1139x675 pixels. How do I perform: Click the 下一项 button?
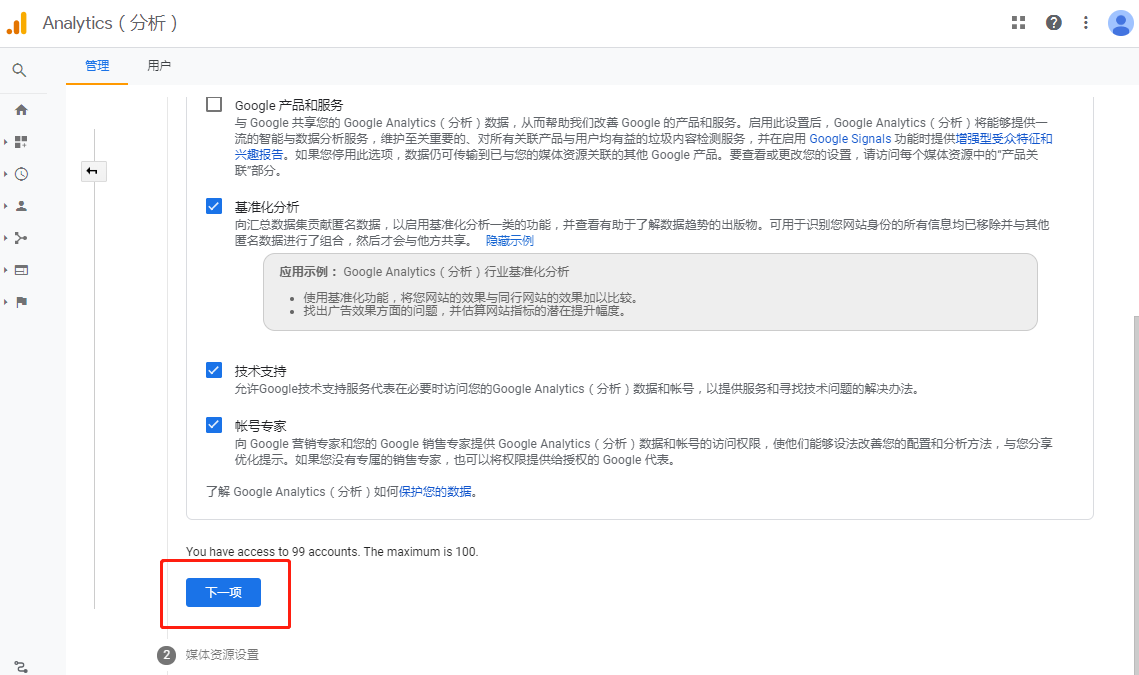(x=223, y=592)
